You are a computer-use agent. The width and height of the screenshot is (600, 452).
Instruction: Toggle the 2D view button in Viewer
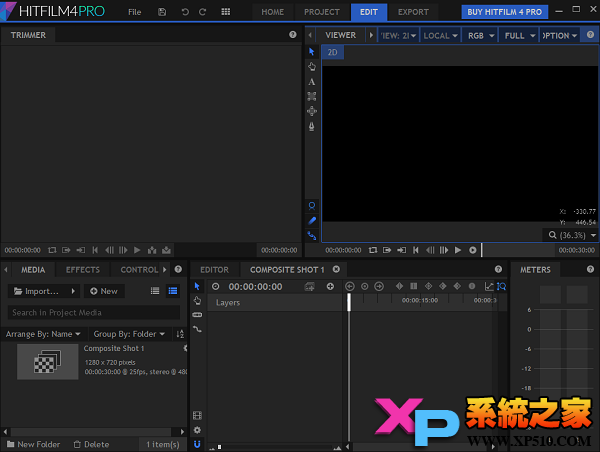point(333,52)
